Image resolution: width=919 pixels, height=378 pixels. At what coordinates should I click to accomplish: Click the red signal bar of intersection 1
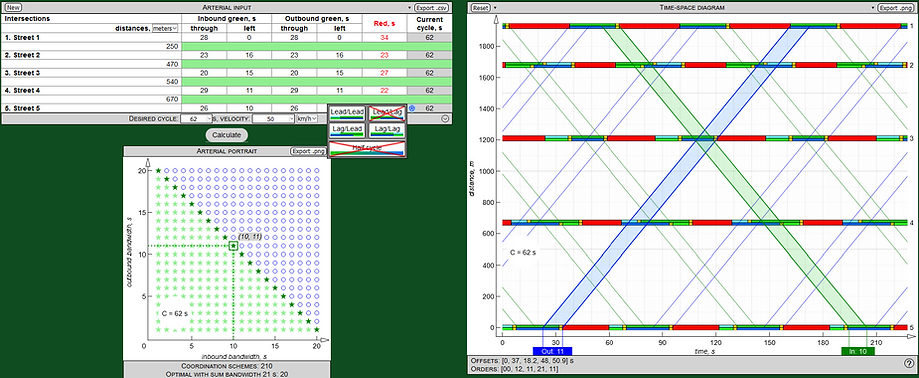540,26
